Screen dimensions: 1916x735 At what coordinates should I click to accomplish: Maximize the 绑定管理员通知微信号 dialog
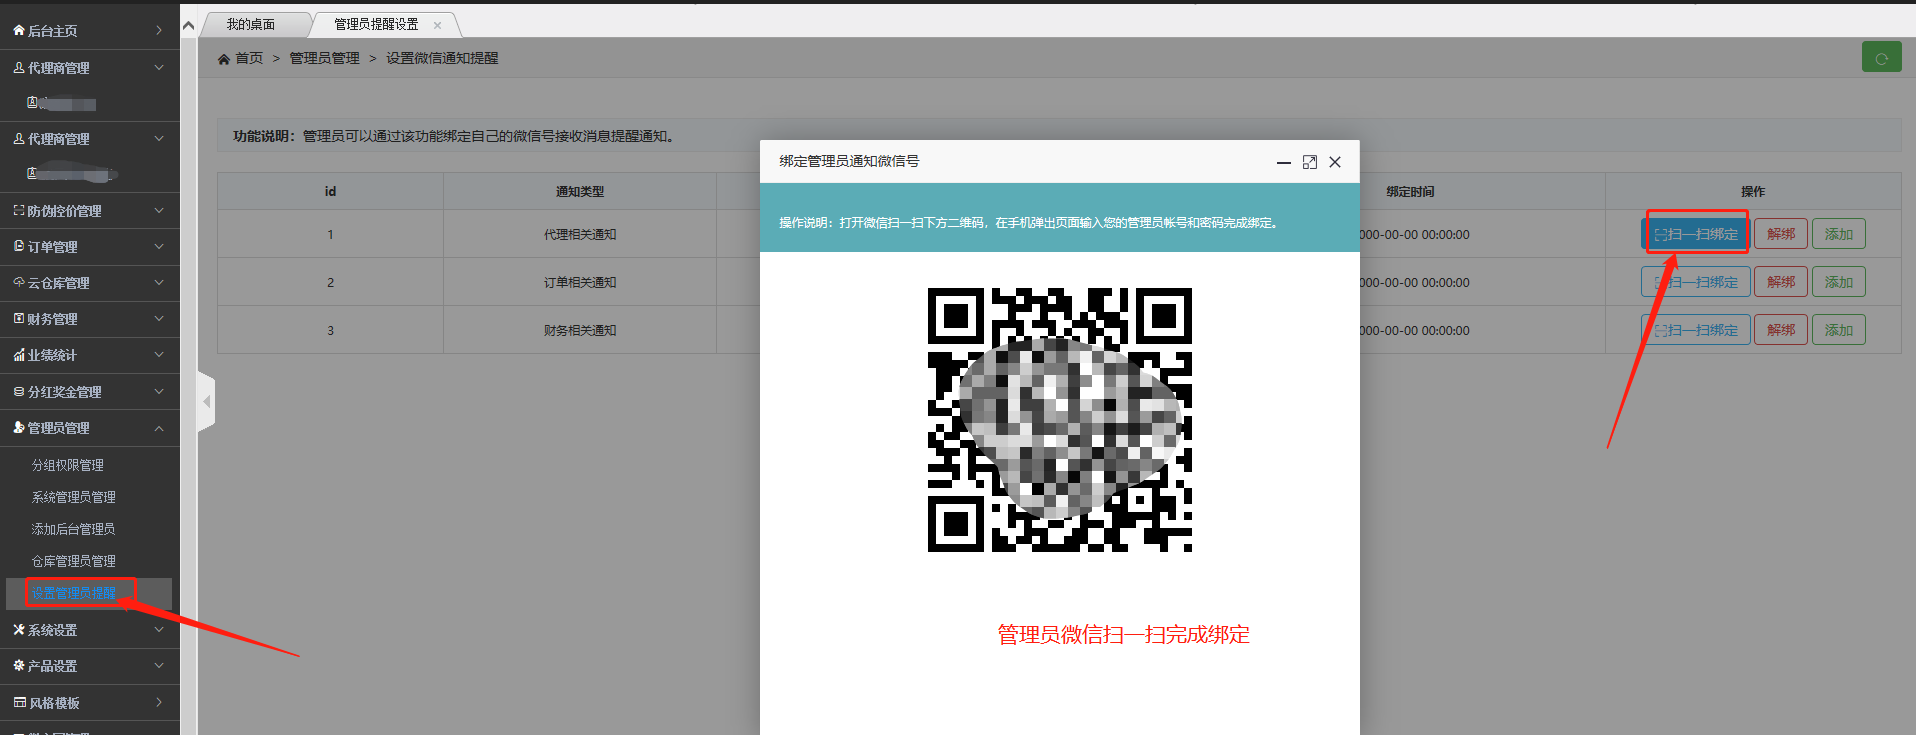[1309, 162]
